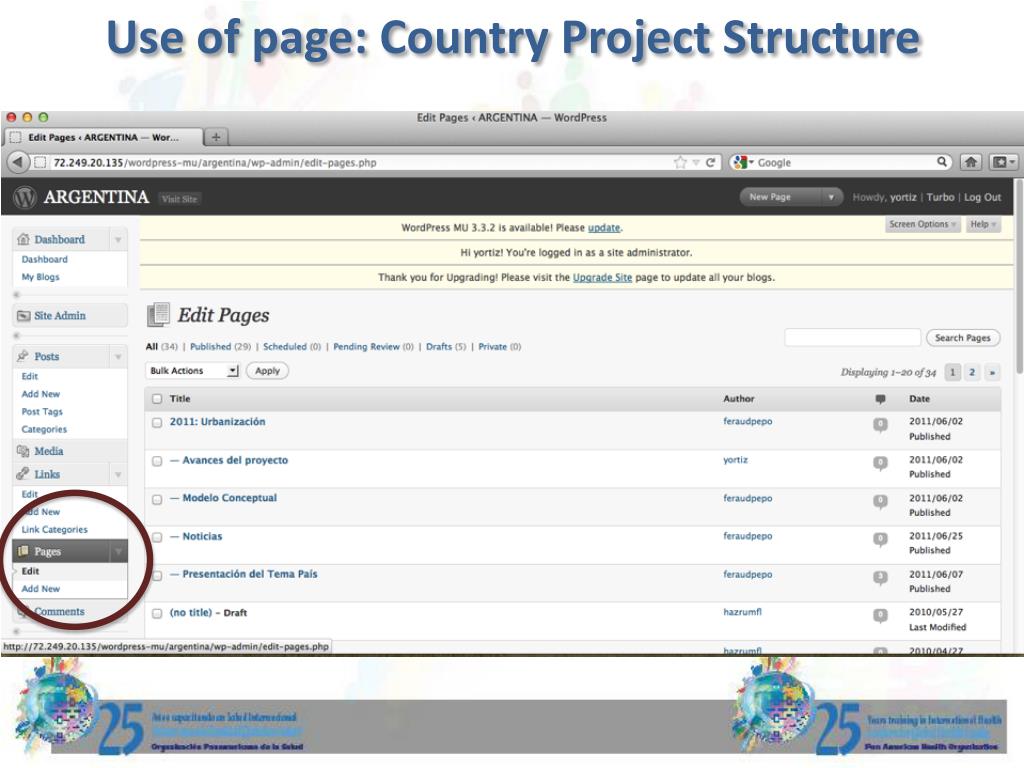The image size is (1024, 768).
Task: Check the Avances del proyecto row
Action: click(157, 461)
